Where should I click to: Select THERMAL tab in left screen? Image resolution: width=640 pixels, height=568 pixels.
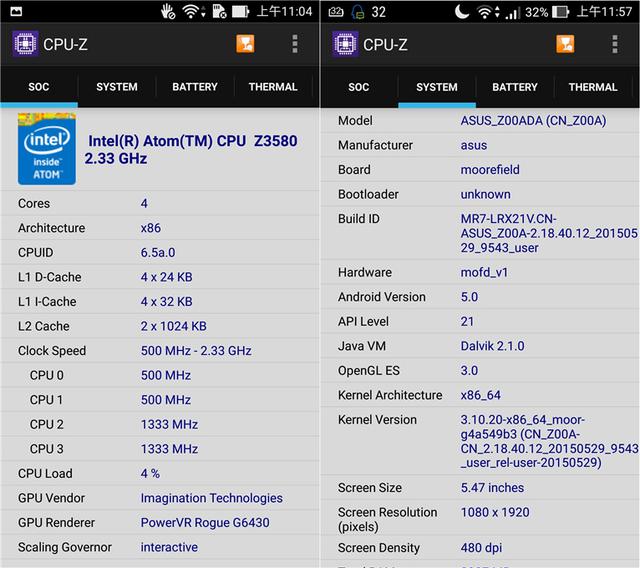(x=273, y=87)
